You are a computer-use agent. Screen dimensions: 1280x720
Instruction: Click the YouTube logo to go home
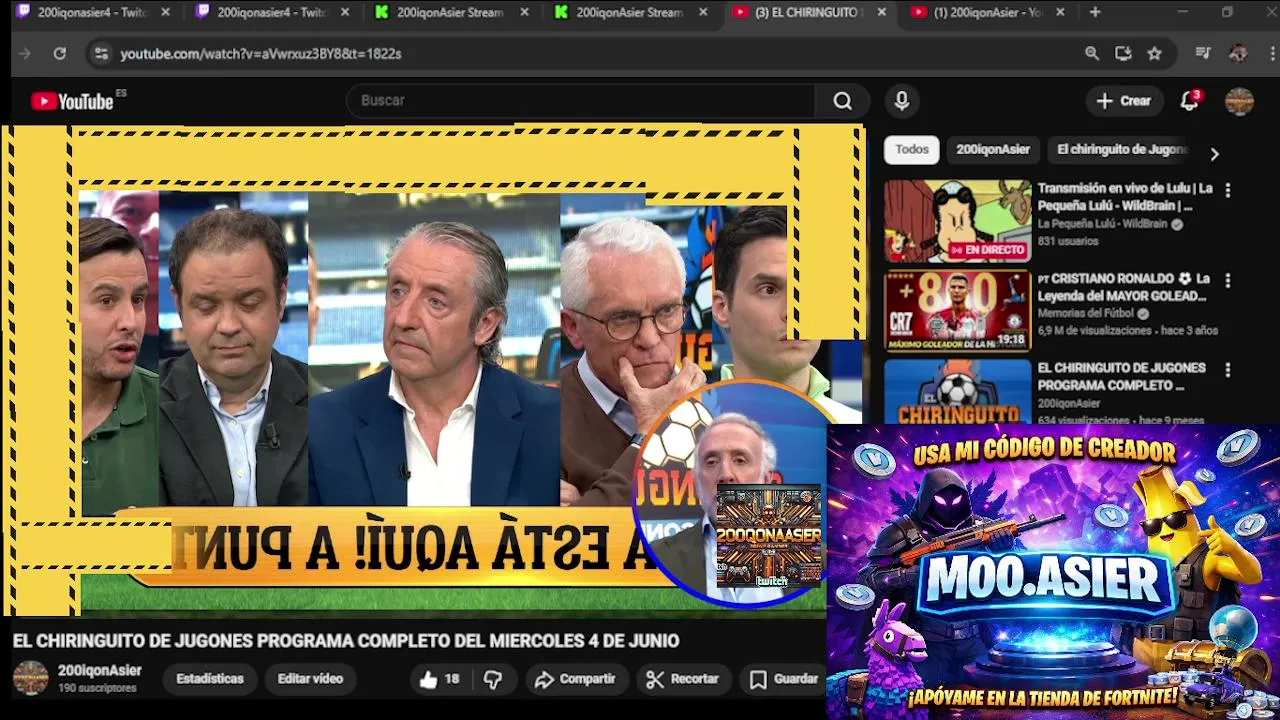tap(72, 101)
